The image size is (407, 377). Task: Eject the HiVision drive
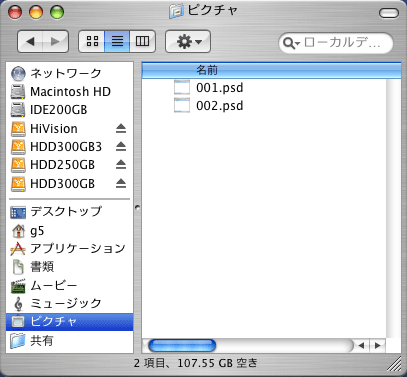(x=121, y=128)
